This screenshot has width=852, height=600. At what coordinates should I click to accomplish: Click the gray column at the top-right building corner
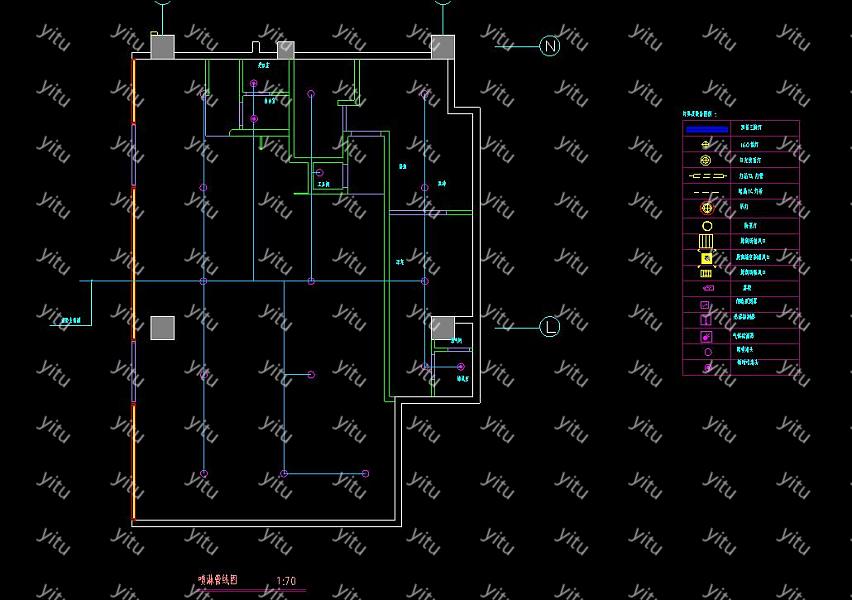click(x=442, y=46)
